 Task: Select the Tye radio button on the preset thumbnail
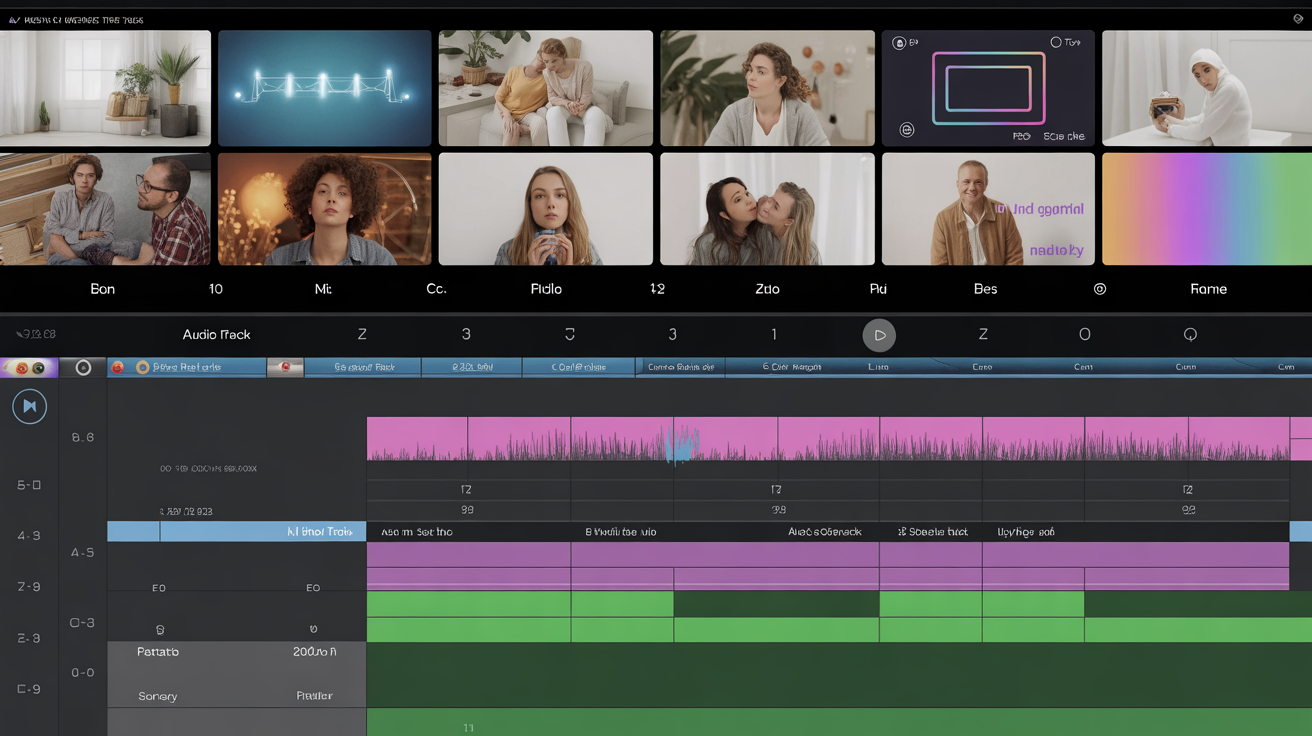tap(1055, 42)
